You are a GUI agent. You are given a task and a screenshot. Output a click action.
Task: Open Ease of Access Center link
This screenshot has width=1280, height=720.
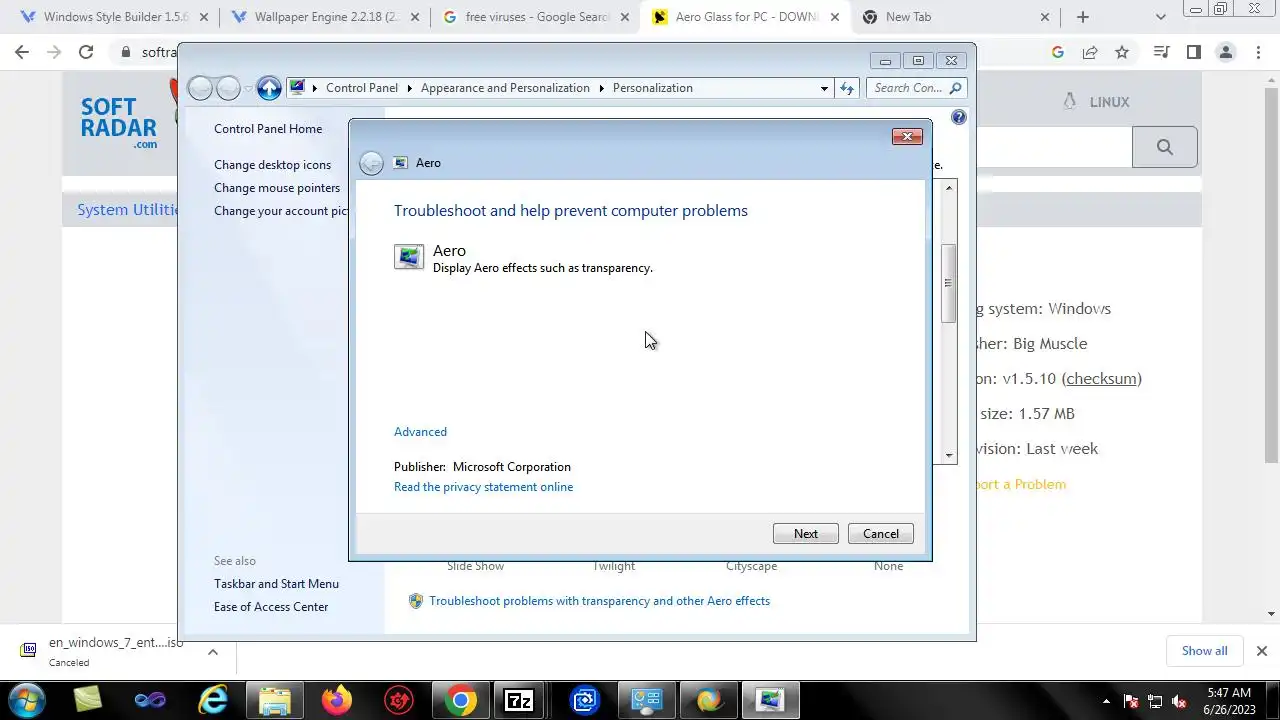[x=271, y=607]
